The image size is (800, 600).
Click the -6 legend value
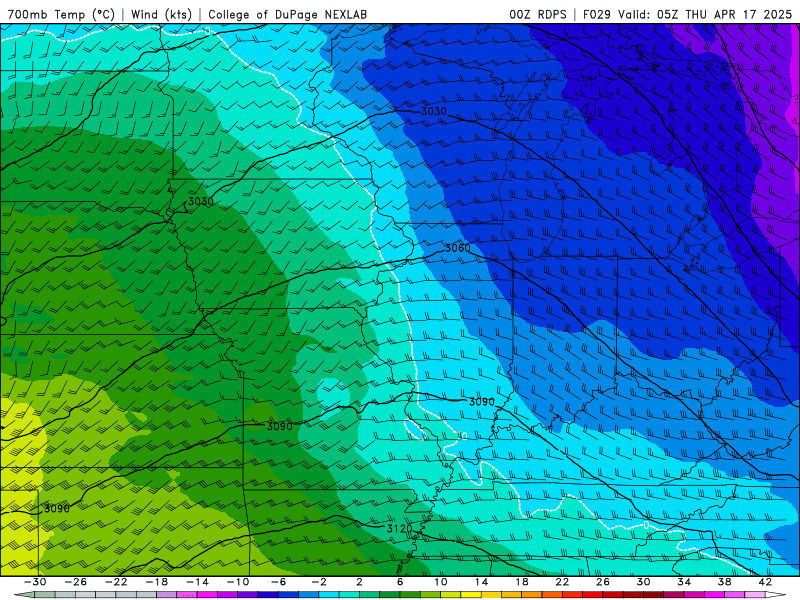(279, 582)
